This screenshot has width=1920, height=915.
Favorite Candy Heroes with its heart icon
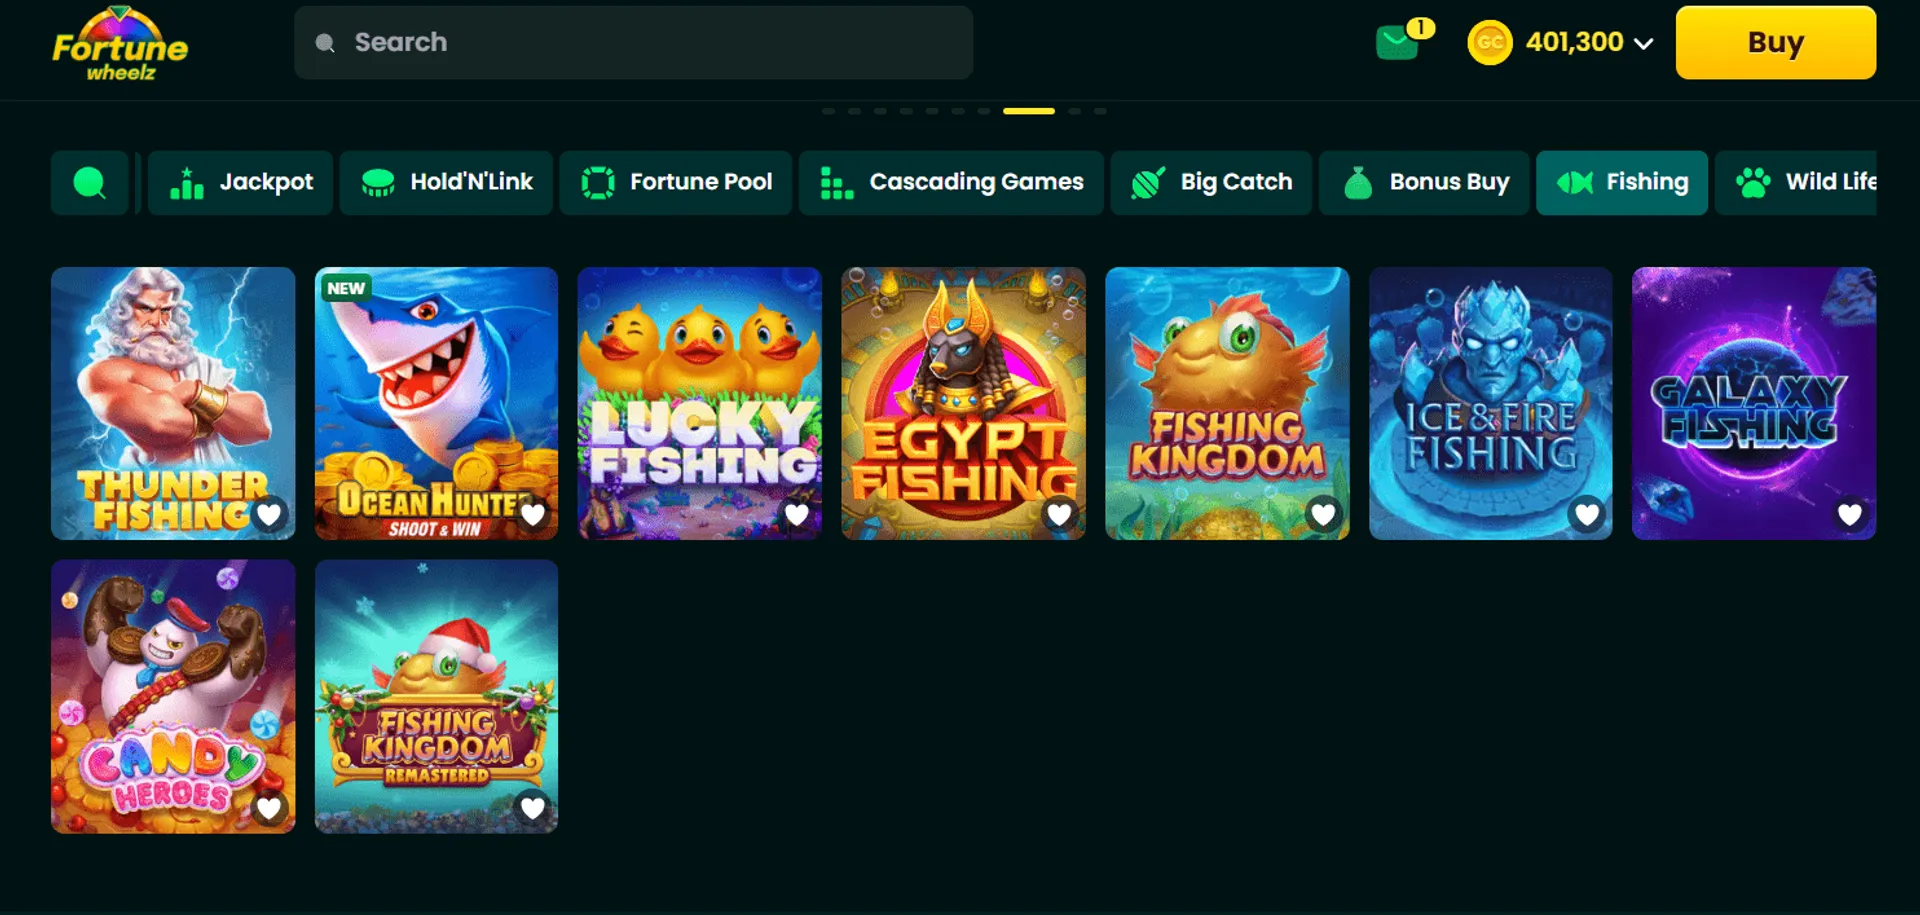click(x=269, y=807)
